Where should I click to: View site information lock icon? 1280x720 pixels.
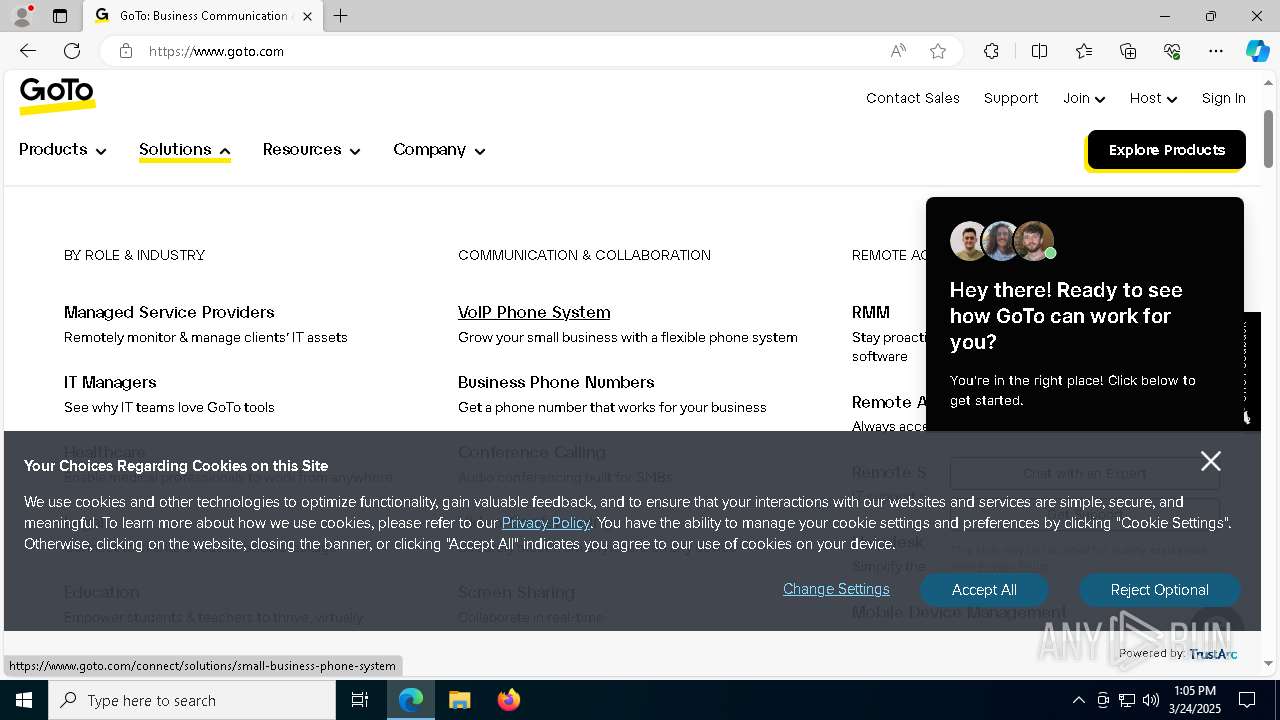(x=126, y=51)
